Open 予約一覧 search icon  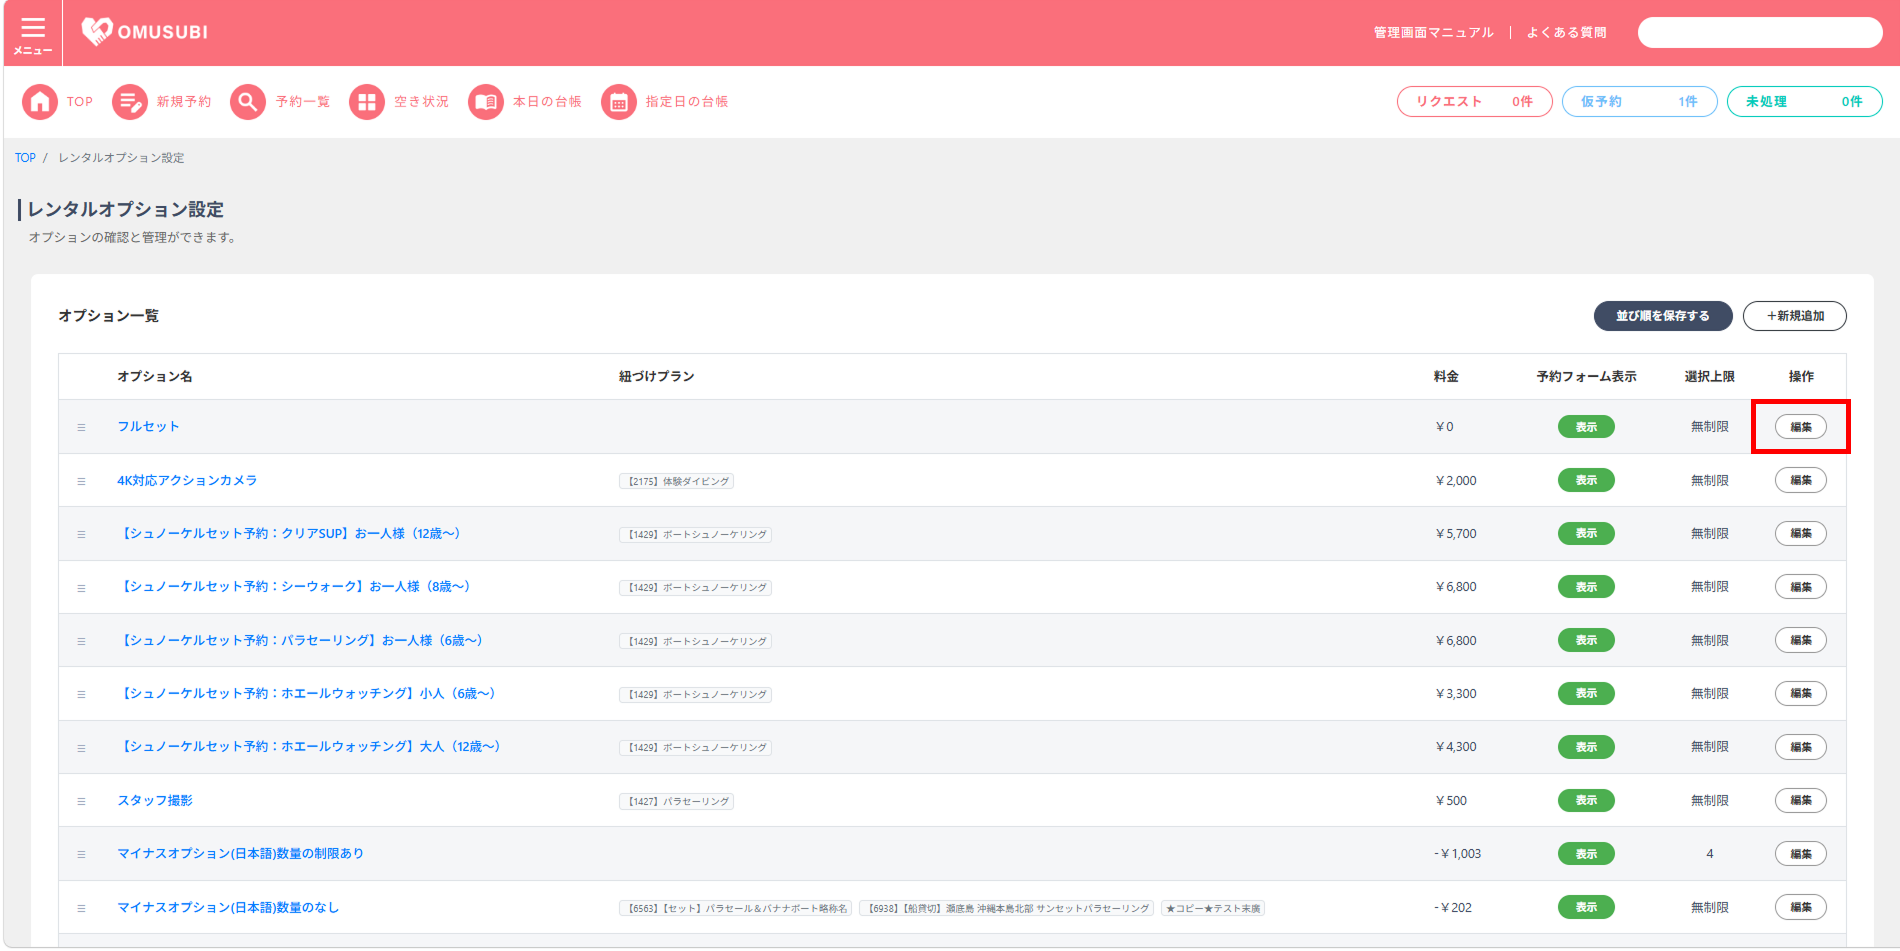point(248,102)
